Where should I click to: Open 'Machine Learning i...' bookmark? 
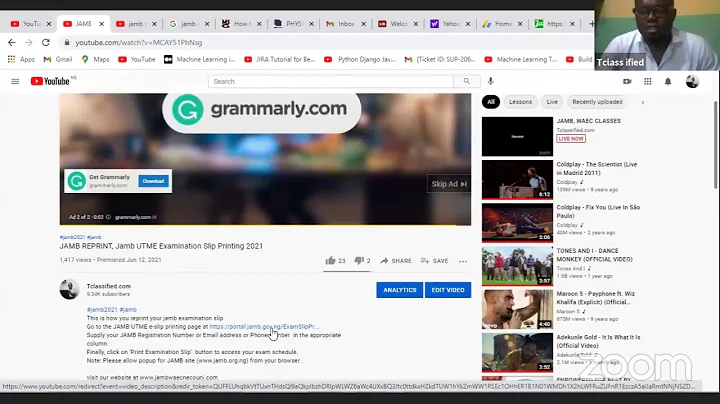tap(200, 59)
